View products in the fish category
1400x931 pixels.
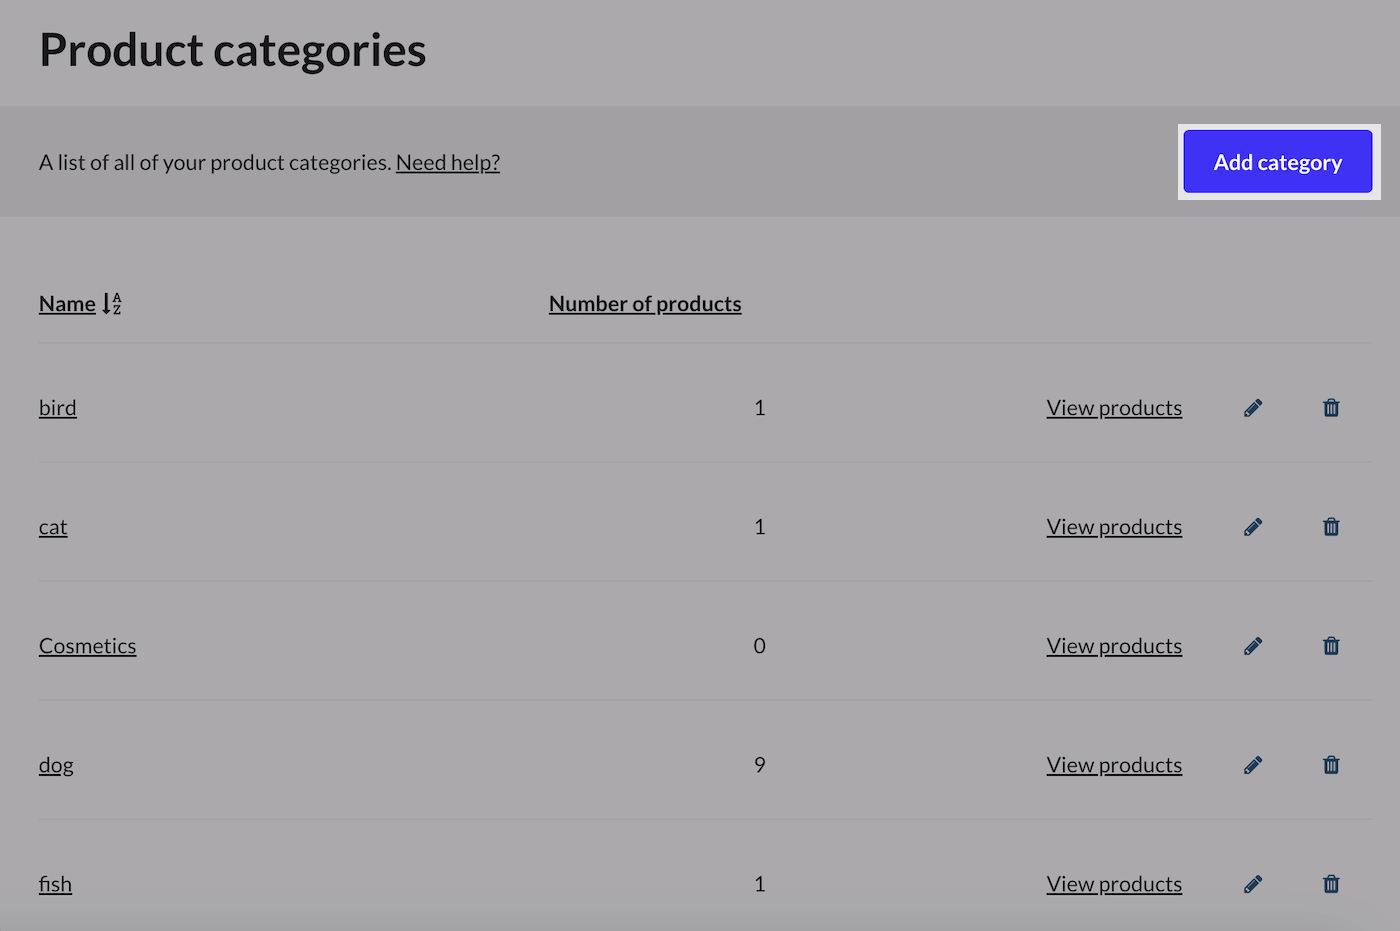click(x=1114, y=883)
